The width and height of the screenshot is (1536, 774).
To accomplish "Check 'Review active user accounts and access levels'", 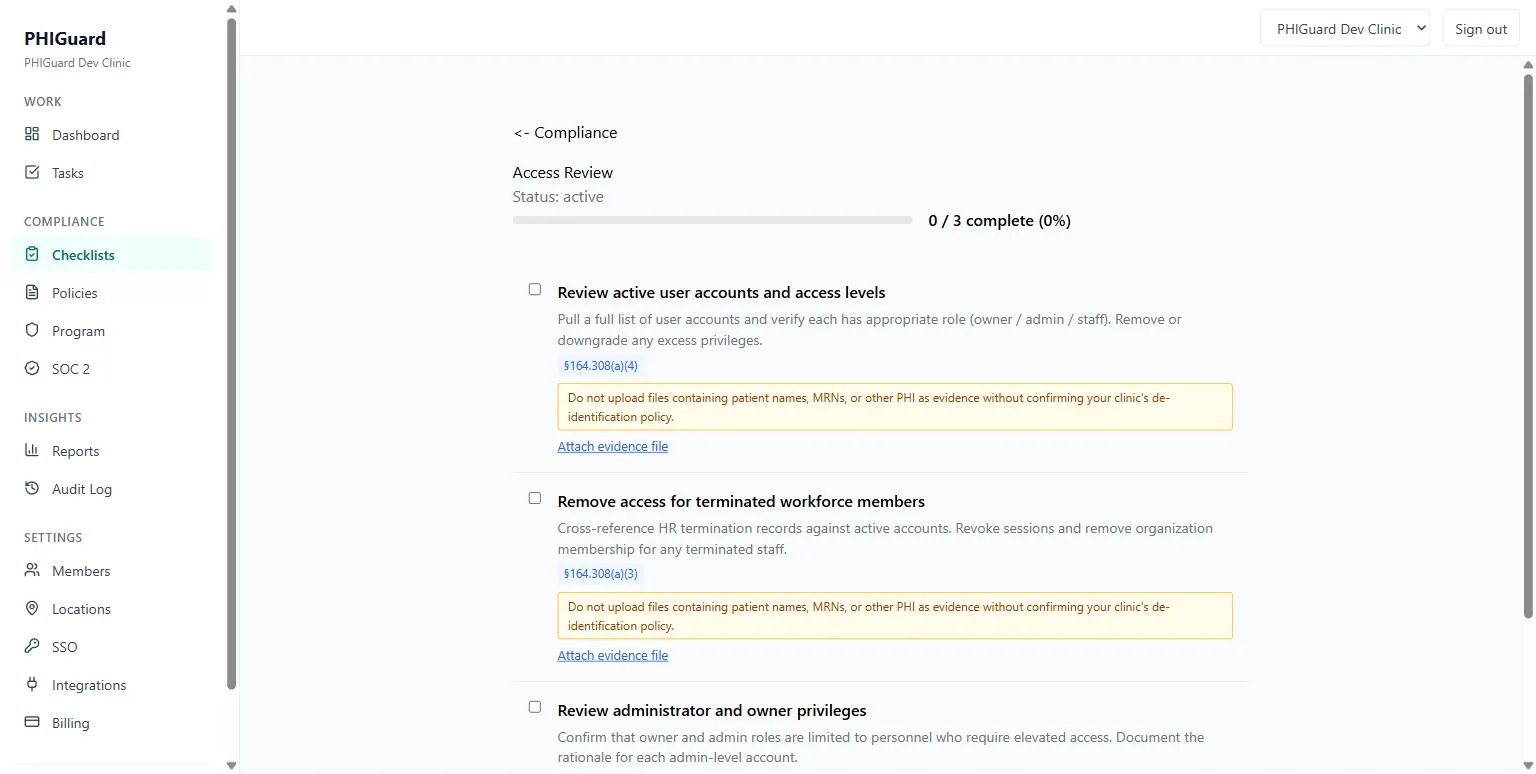I will coord(535,289).
